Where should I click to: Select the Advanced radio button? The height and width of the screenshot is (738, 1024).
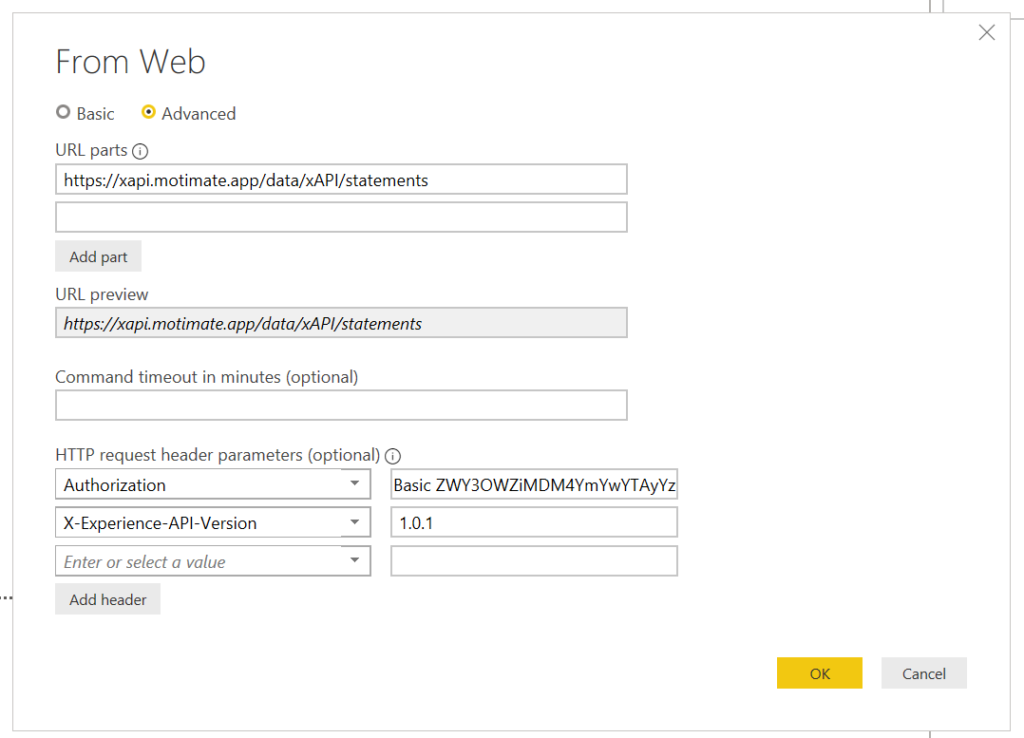(149, 113)
